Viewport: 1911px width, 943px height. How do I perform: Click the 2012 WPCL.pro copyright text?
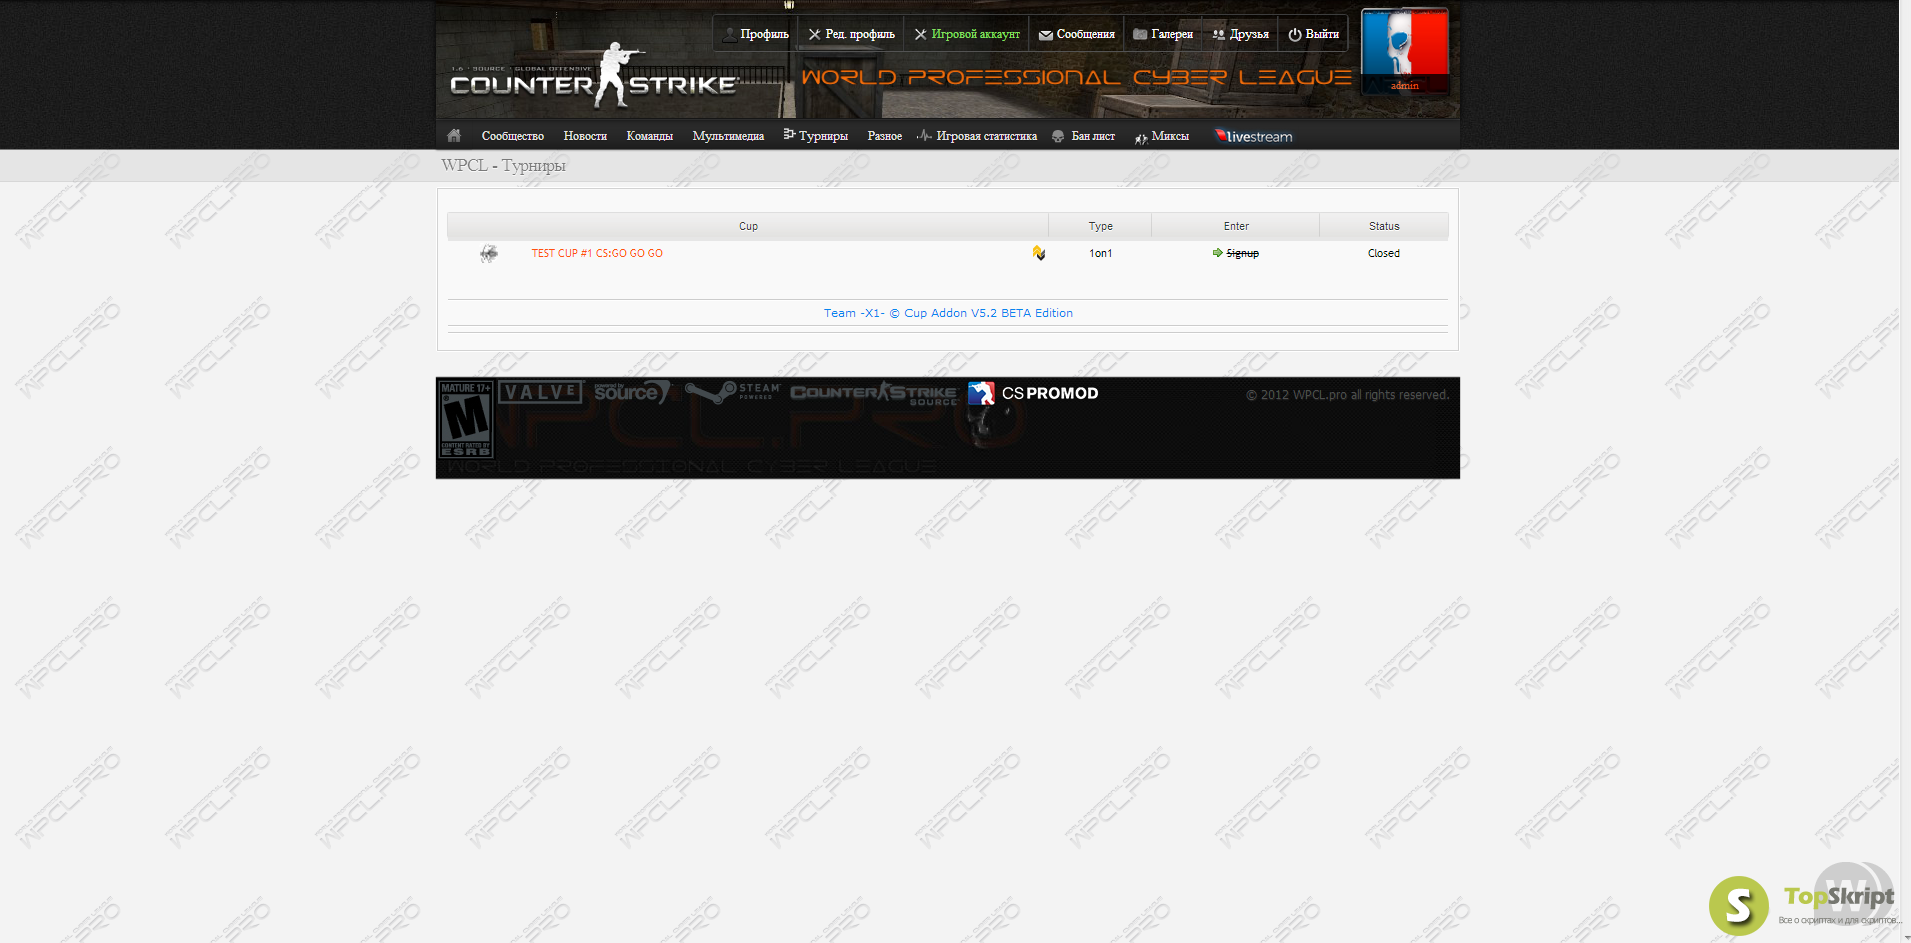point(1347,395)
